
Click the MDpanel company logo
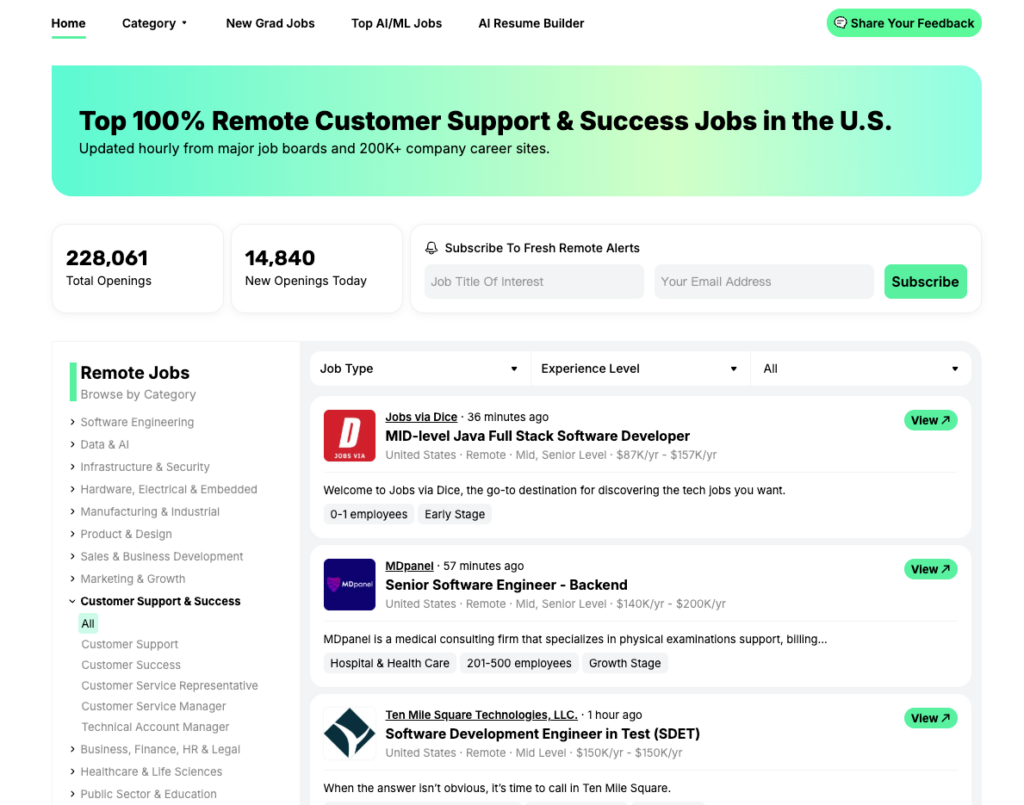coord(348,584)
